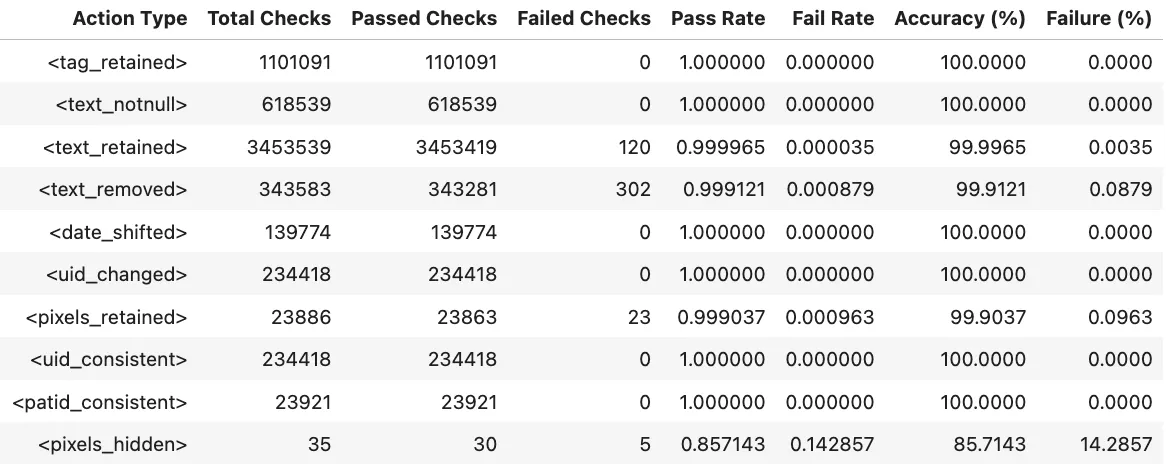The image size is (1166, 464).
Task: Select the <text_removed> row label
Action: click(x=116, y=189)
